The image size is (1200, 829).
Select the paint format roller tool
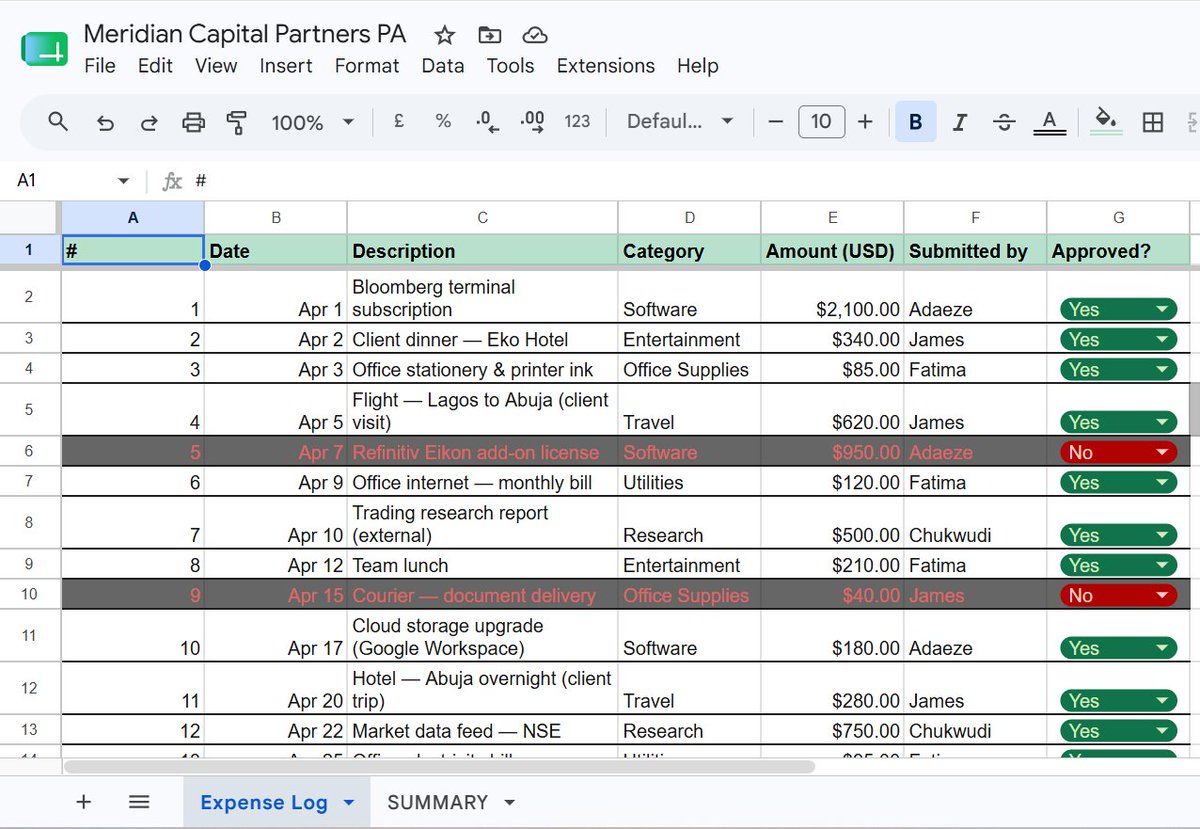click(237, 122)
